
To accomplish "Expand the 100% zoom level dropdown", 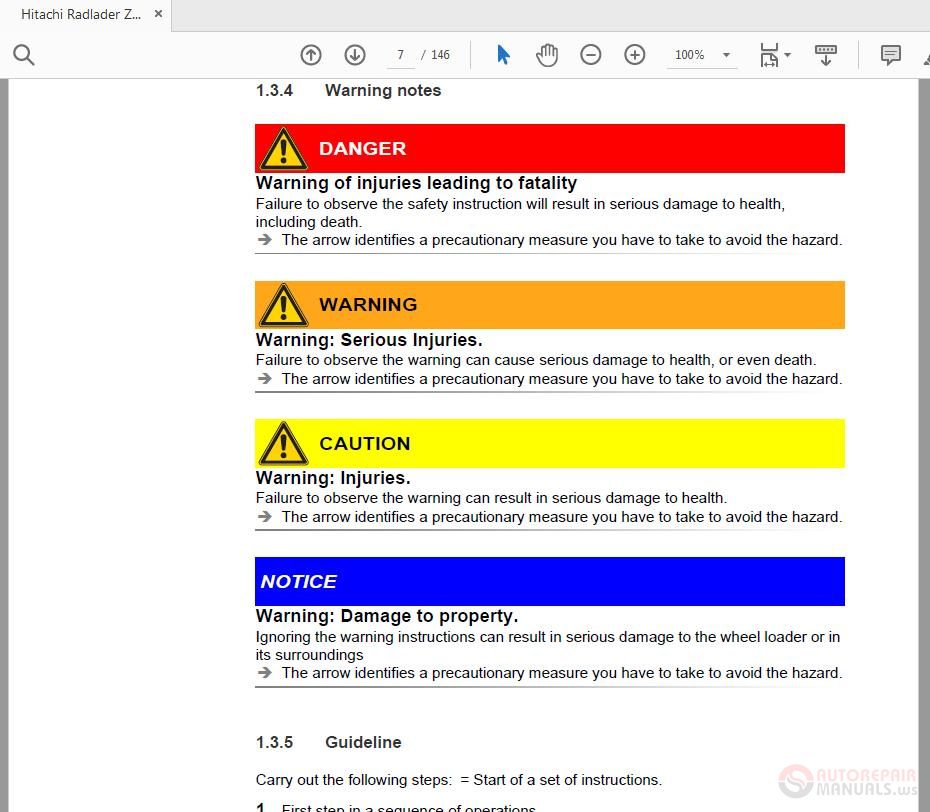I will tap(726, 55).
